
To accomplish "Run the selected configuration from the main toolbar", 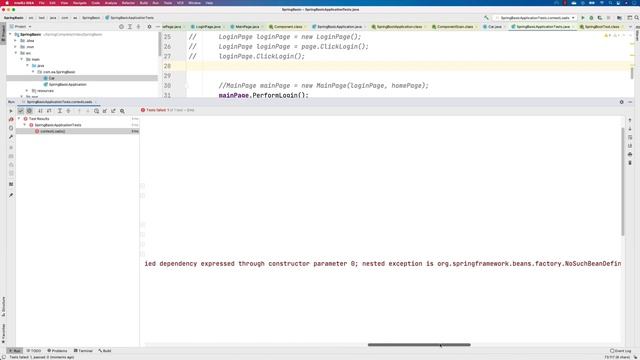I will (x=583, y=18).
